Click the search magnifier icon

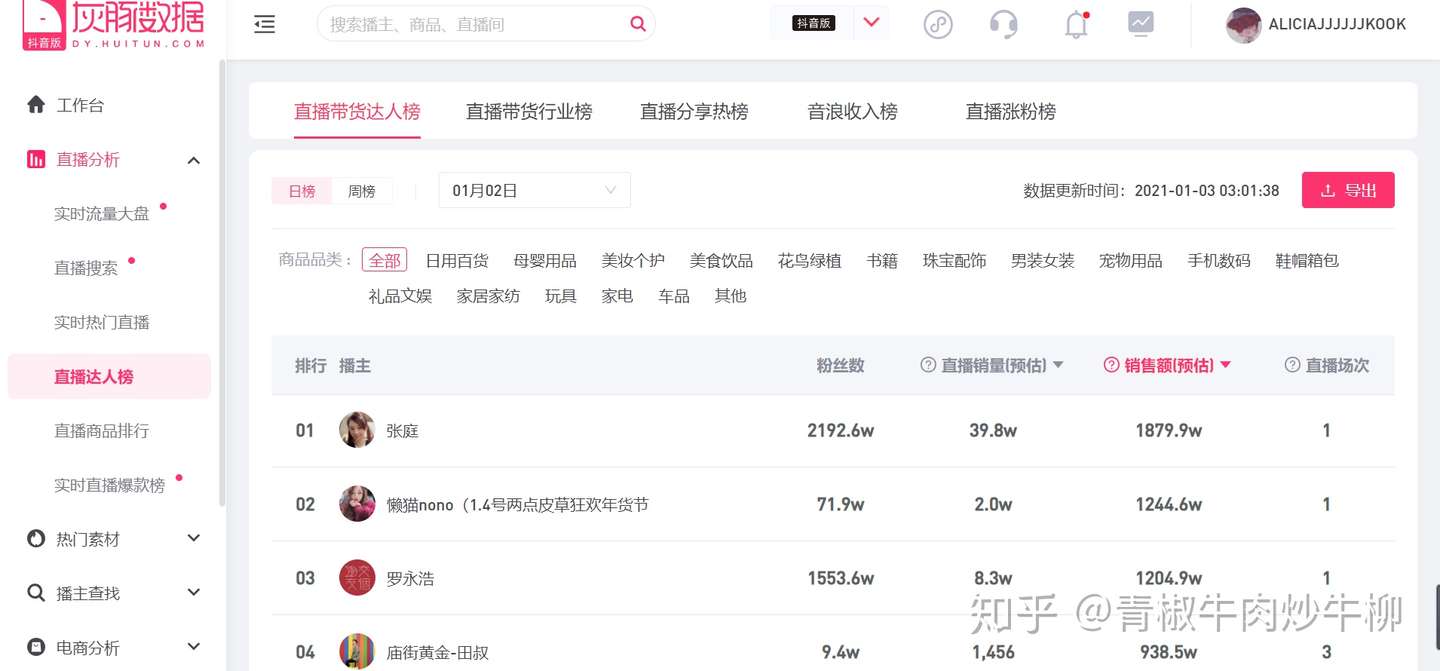point(638,24)
